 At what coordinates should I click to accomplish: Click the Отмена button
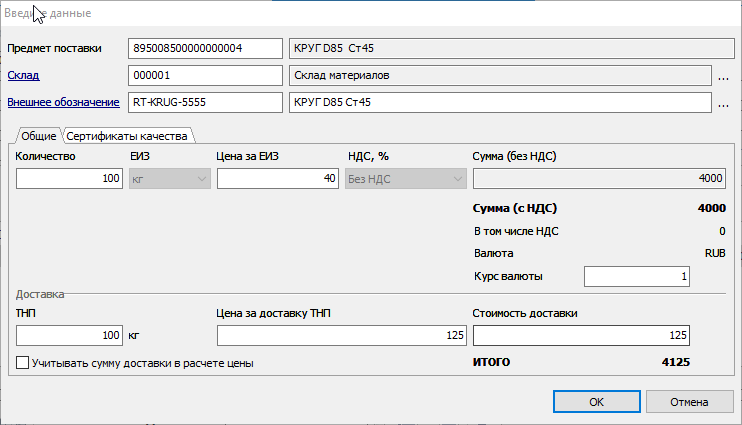click(x=690, y=401)
